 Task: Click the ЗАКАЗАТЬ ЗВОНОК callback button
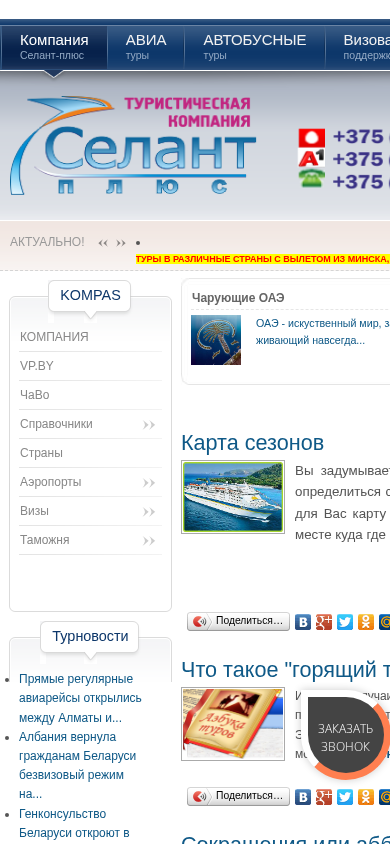point(345,737)
